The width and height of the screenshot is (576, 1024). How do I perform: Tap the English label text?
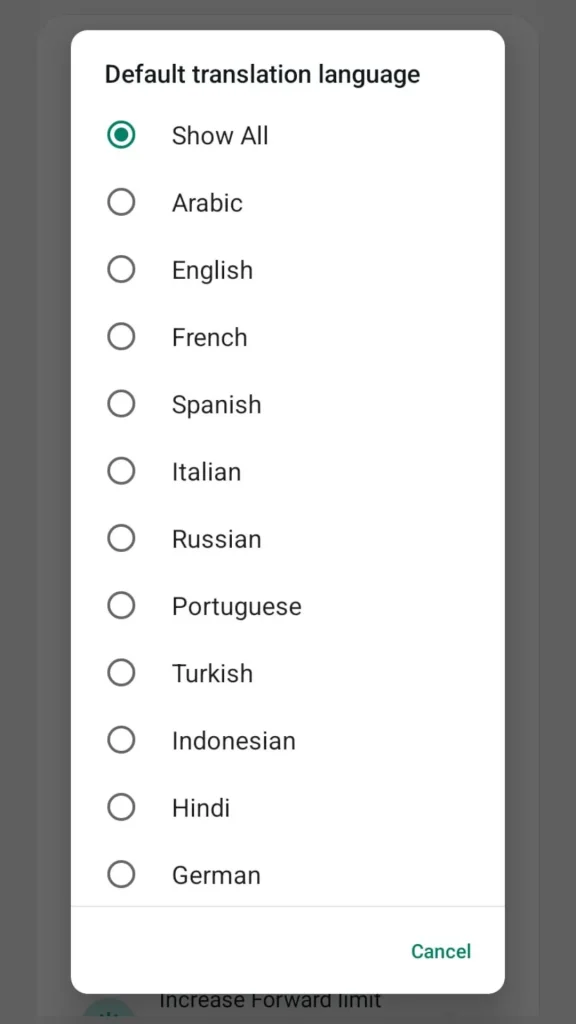[x=212, y=269]
